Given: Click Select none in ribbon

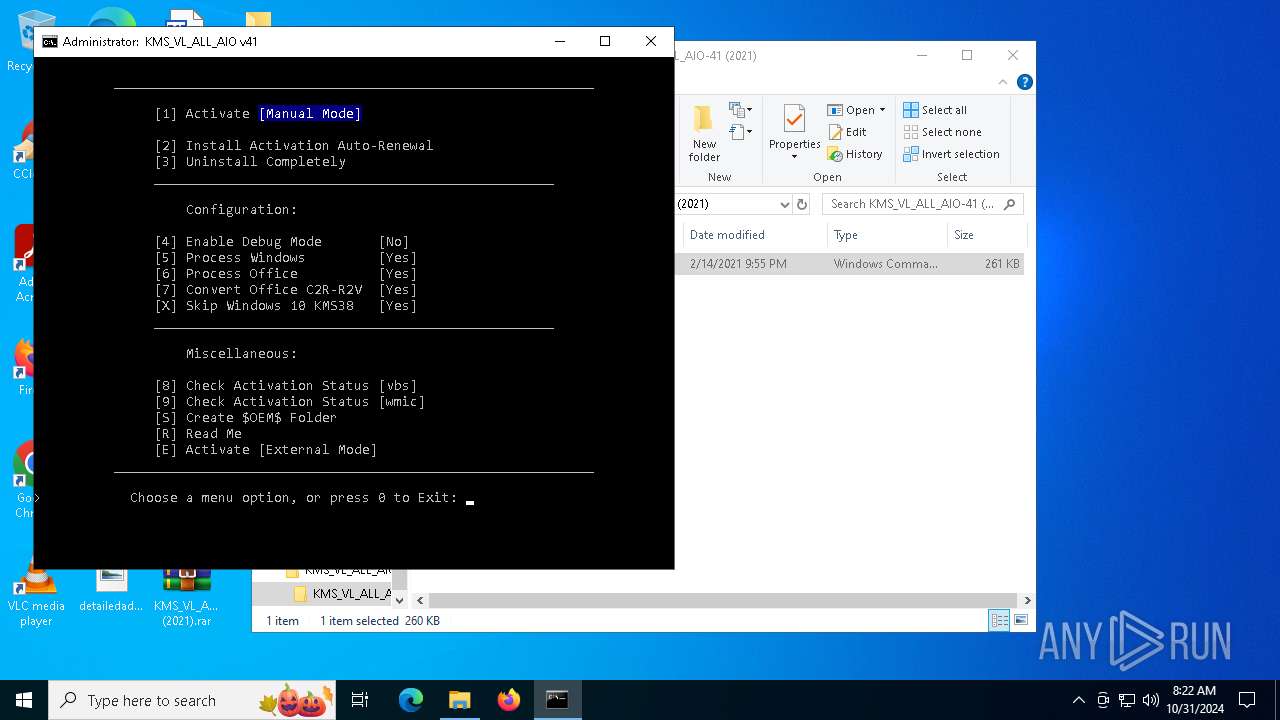Looking at the screenshot, I should tap(942, 132).
